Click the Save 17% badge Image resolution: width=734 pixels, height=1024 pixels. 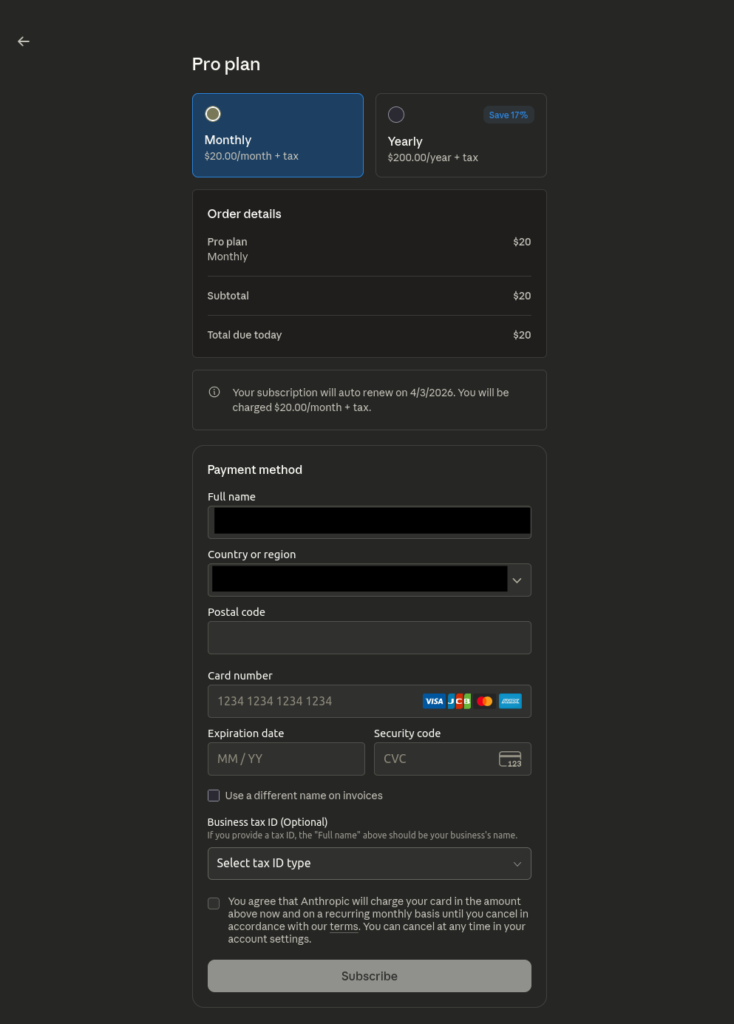coord(508,115)
